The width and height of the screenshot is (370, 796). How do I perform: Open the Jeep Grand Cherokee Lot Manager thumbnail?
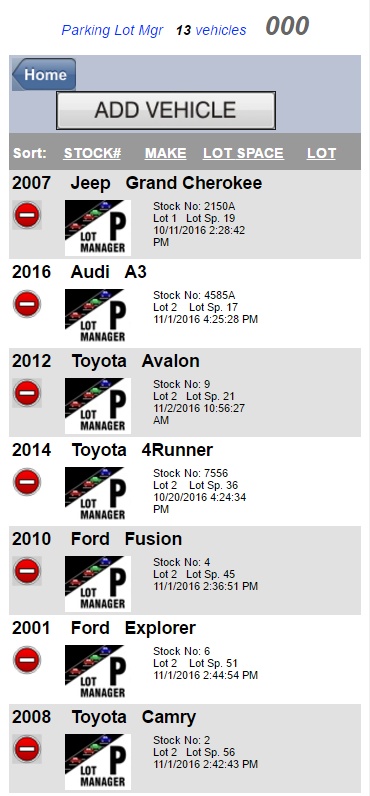tap(98, 228)
